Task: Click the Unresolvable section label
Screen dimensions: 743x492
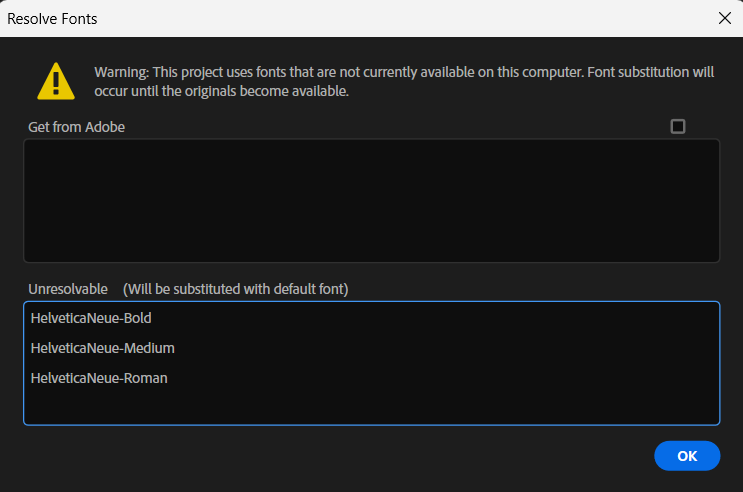Action: click(68, 289)
